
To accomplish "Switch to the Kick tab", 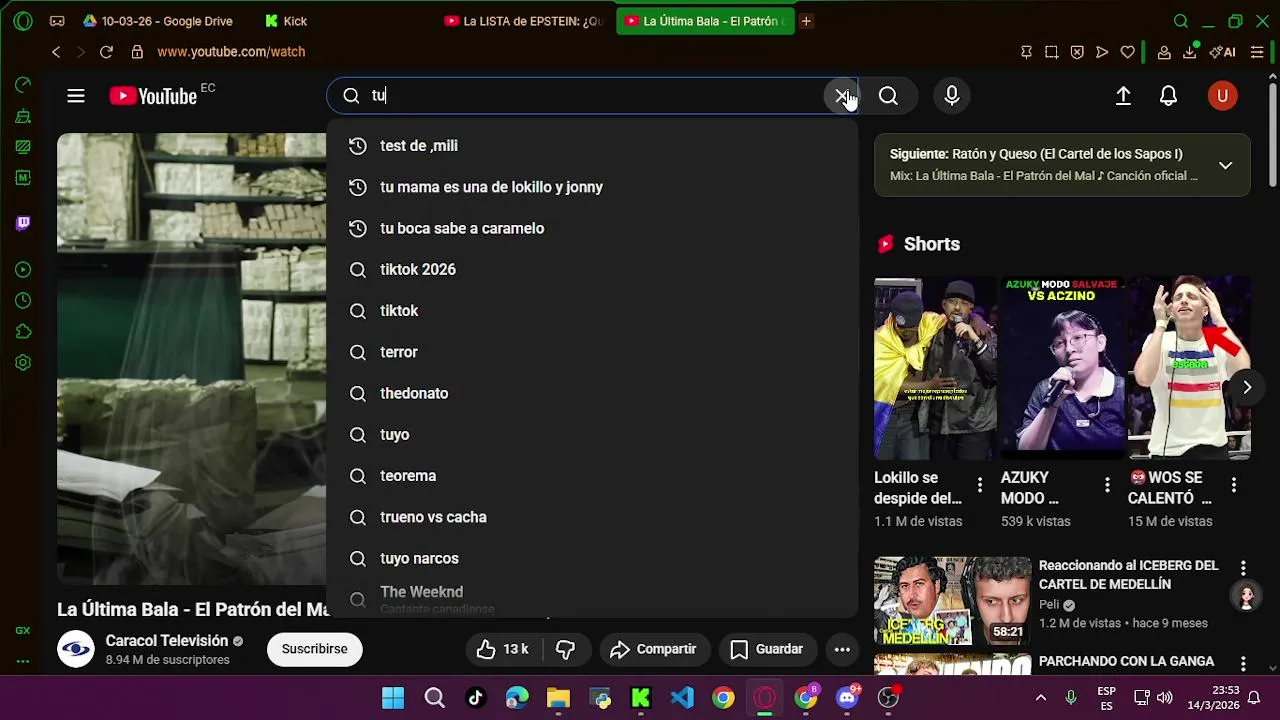I will (286, 21).
